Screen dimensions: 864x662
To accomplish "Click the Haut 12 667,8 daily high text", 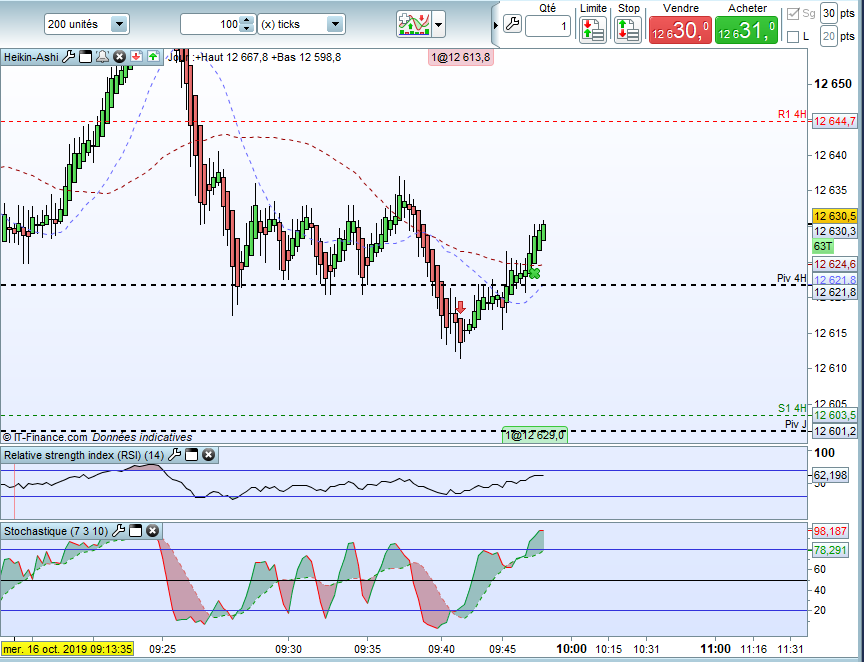I will [231, 57].
